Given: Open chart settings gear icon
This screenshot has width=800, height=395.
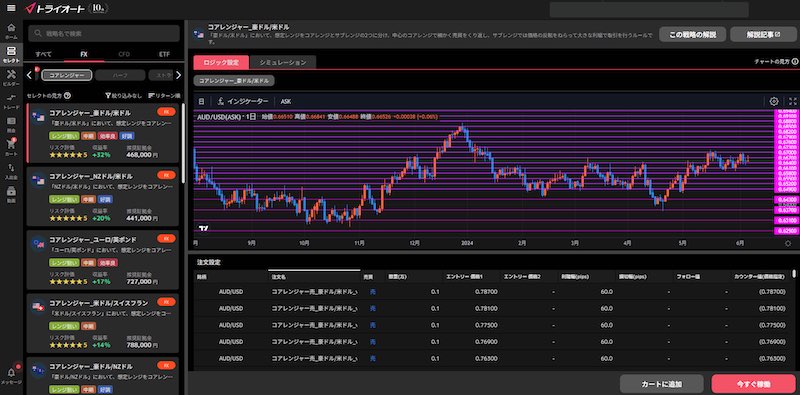Looking at the screenshot, I should (774, 101).
